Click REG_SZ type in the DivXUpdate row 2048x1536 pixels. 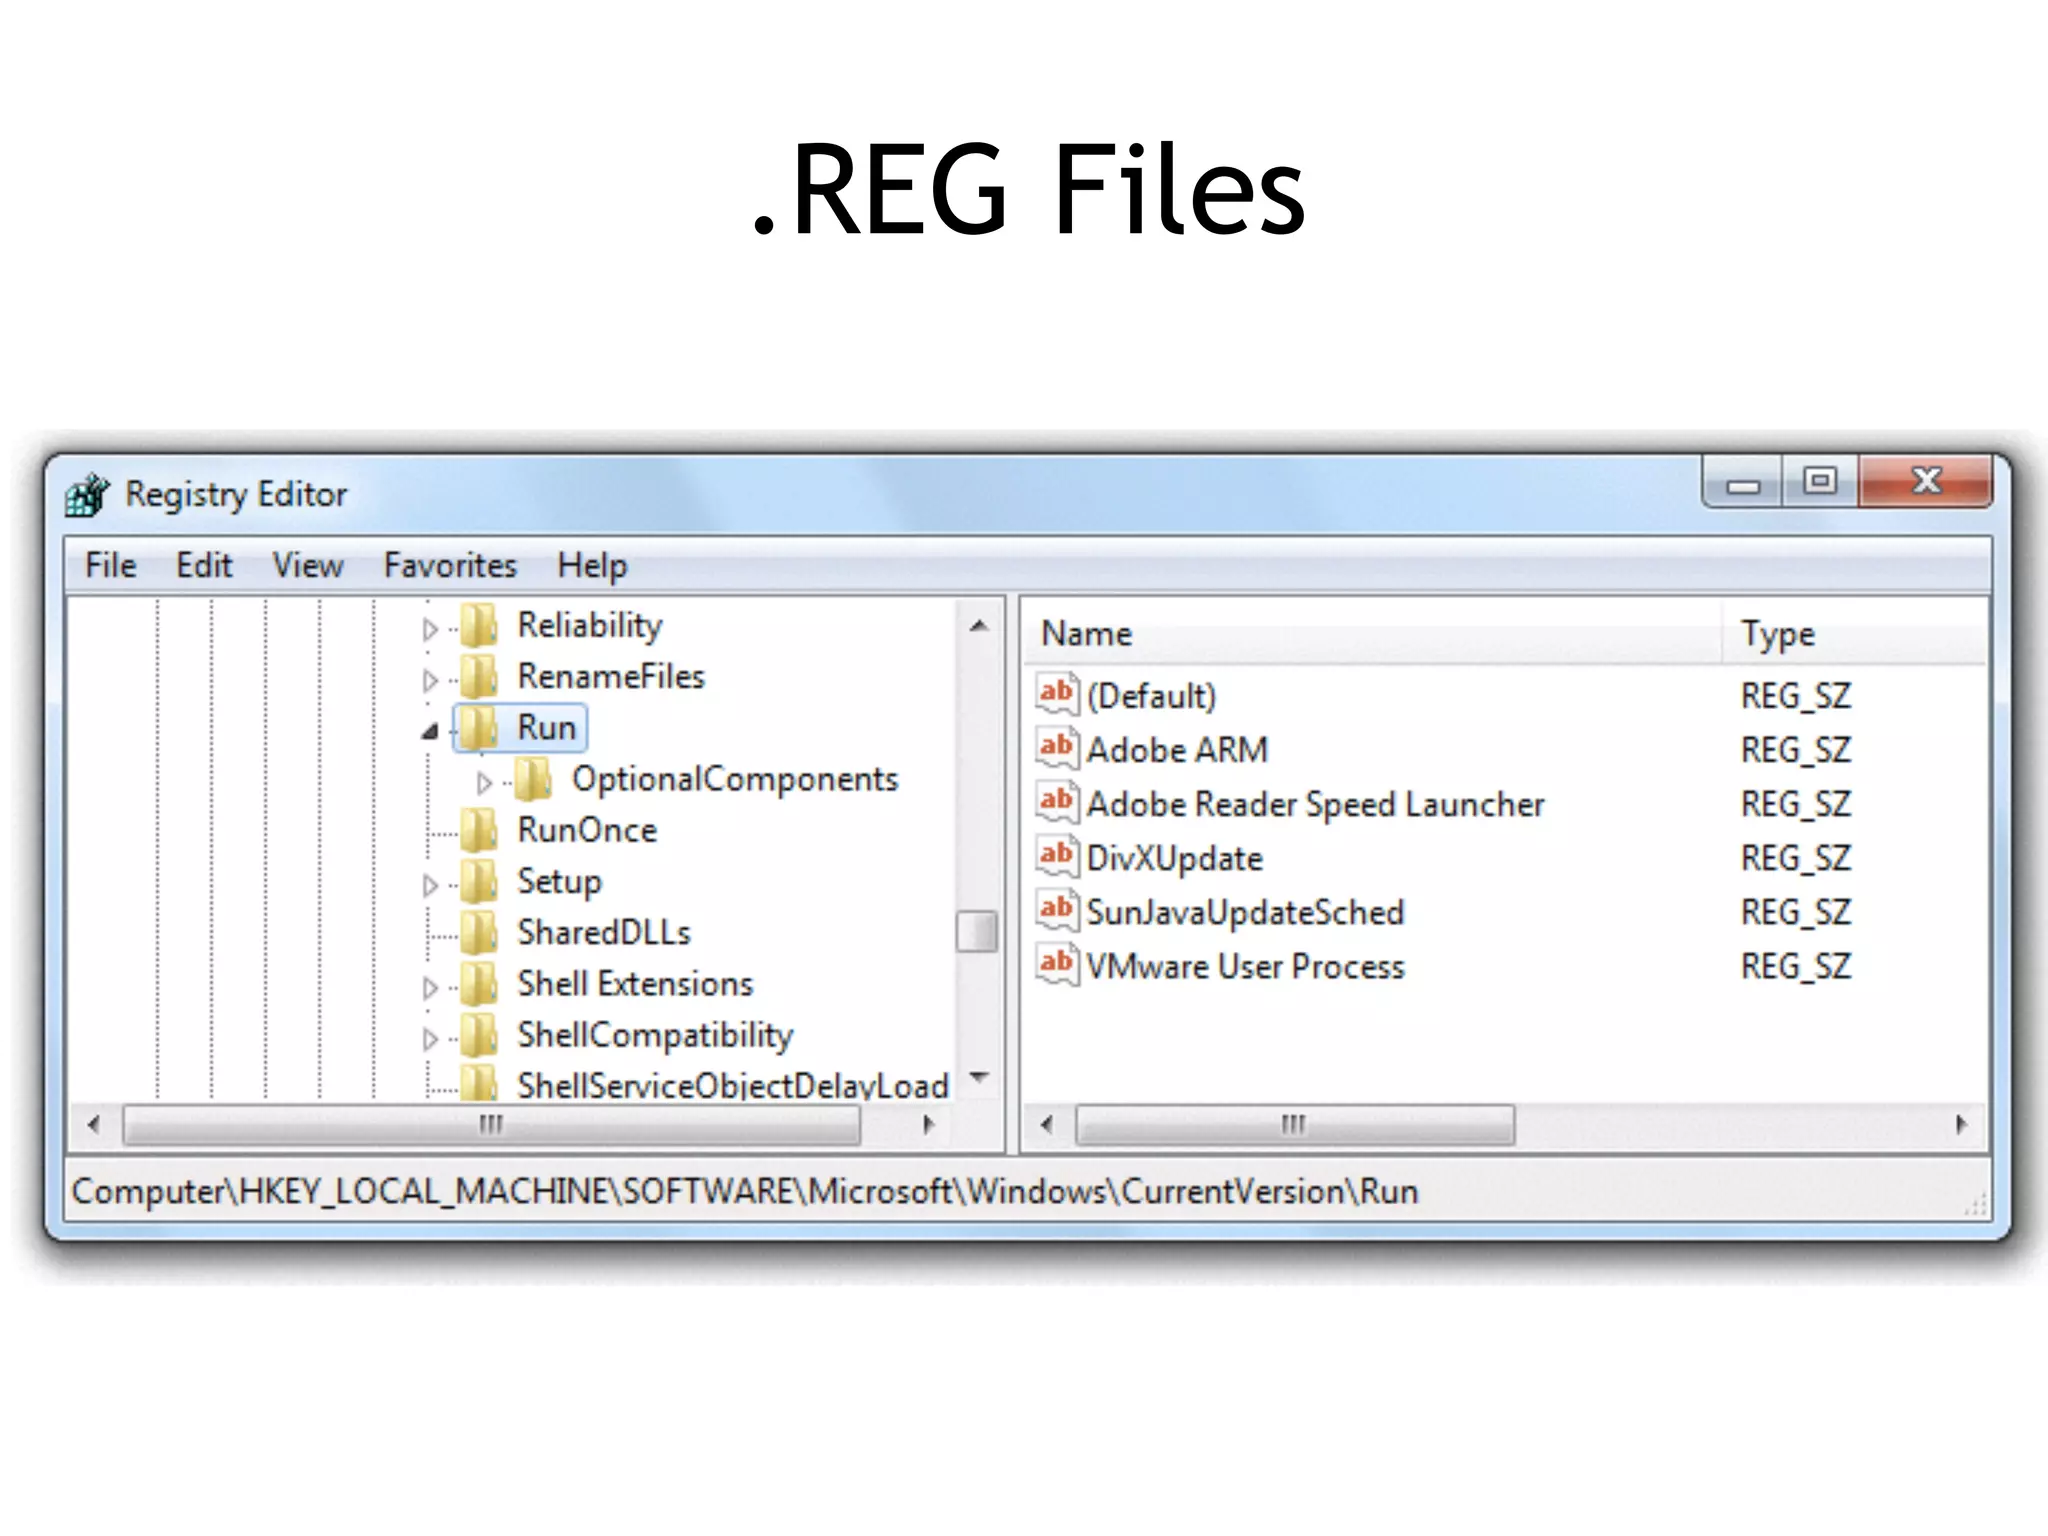pos(1796,858)
